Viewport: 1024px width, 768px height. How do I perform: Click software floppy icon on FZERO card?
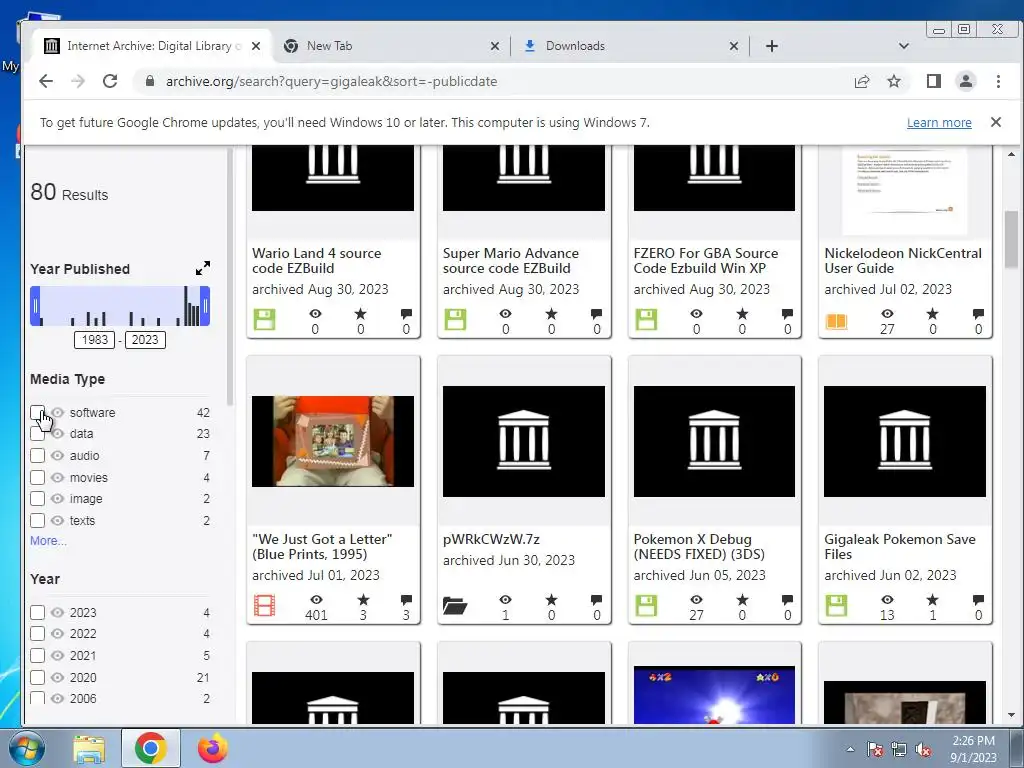coord(646,320)
